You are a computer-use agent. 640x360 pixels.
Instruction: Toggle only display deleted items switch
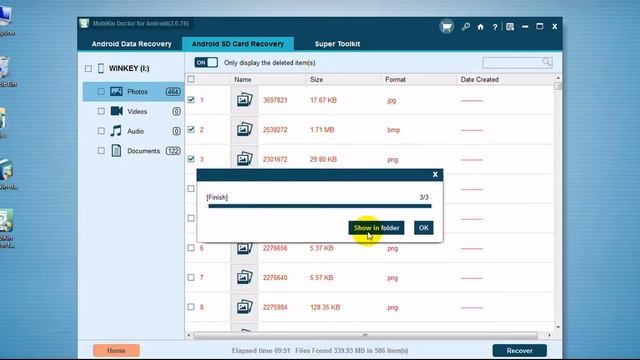pos(206,62)
